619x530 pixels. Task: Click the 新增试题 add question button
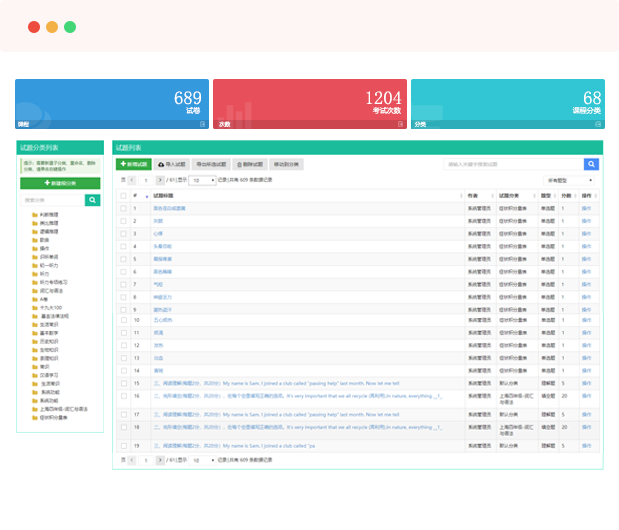pyautogui.click(x=134, y=163)
